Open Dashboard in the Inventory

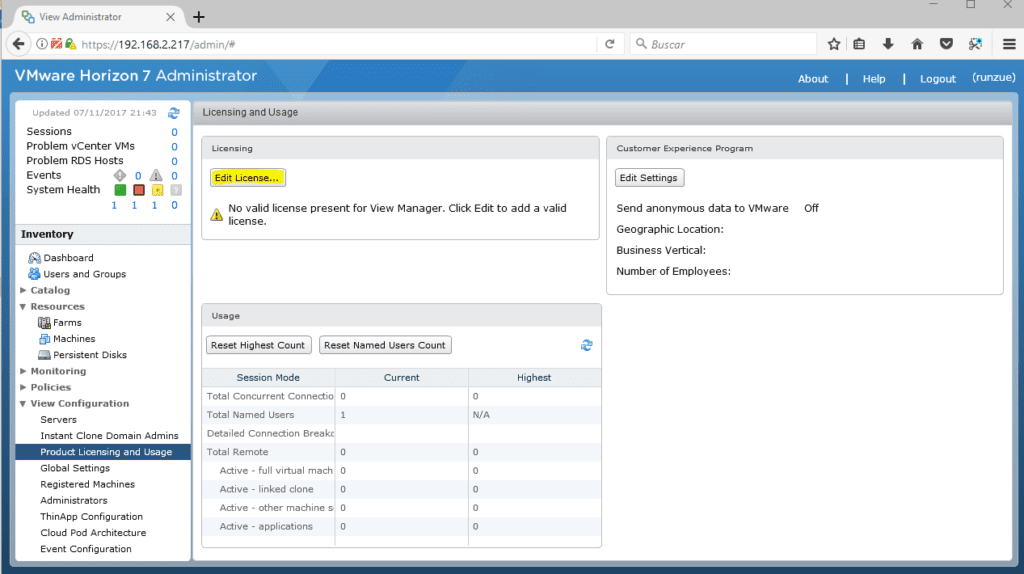pos(69,258)
